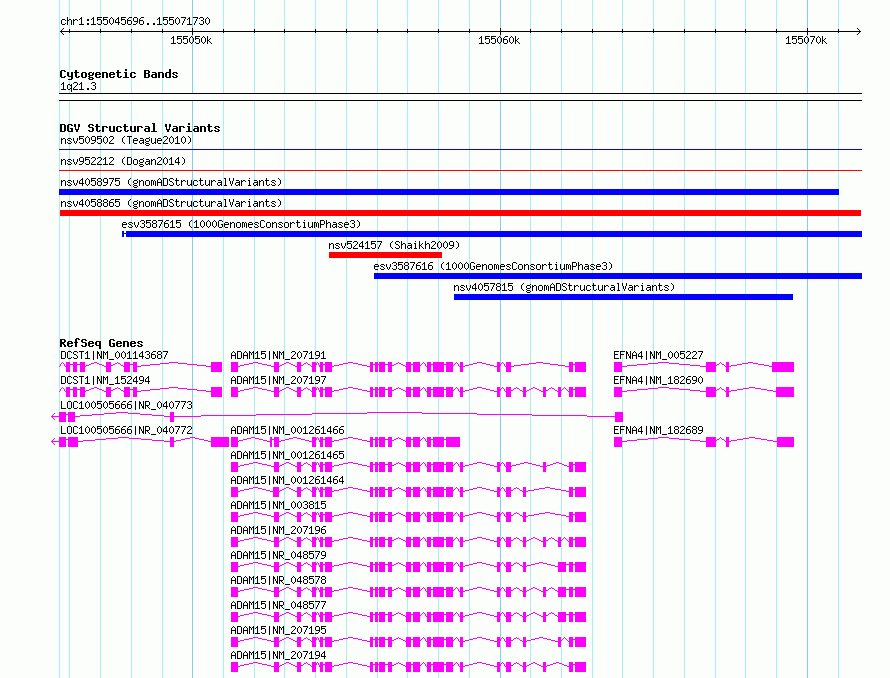Viewport: 890px width, 678px height.
Task: Open transcript ADAM15|NM_207197
Action: click(x=278, y=380)
